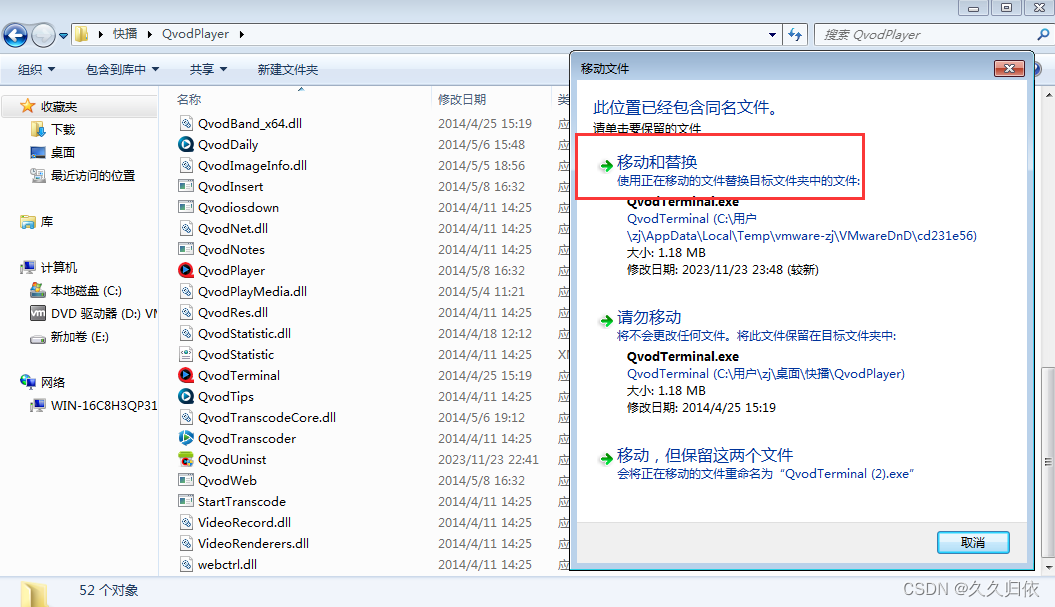
Task: Open the 包含到库中 menu
Action: click(x=122, y=69)
